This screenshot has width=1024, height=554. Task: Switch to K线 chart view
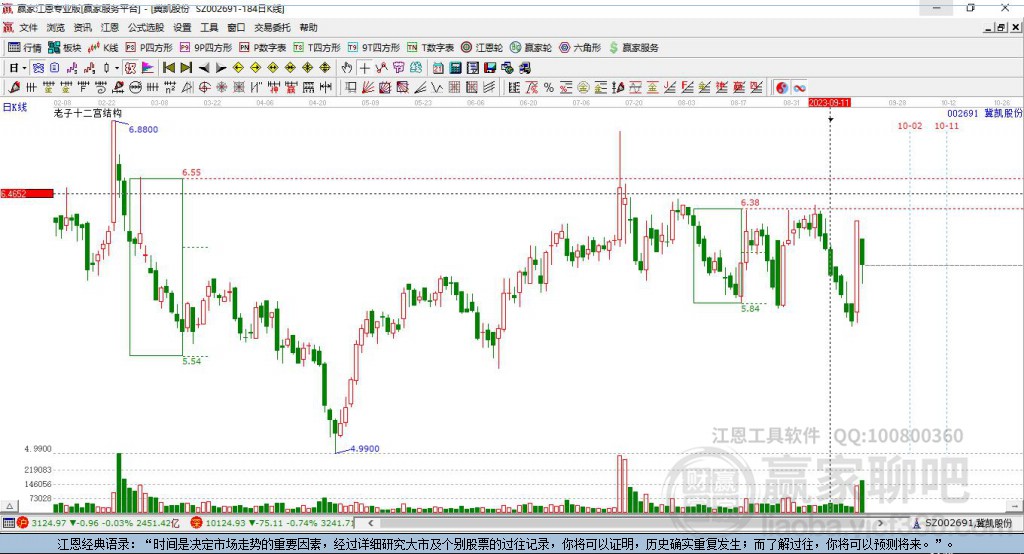tap(103, 48)
